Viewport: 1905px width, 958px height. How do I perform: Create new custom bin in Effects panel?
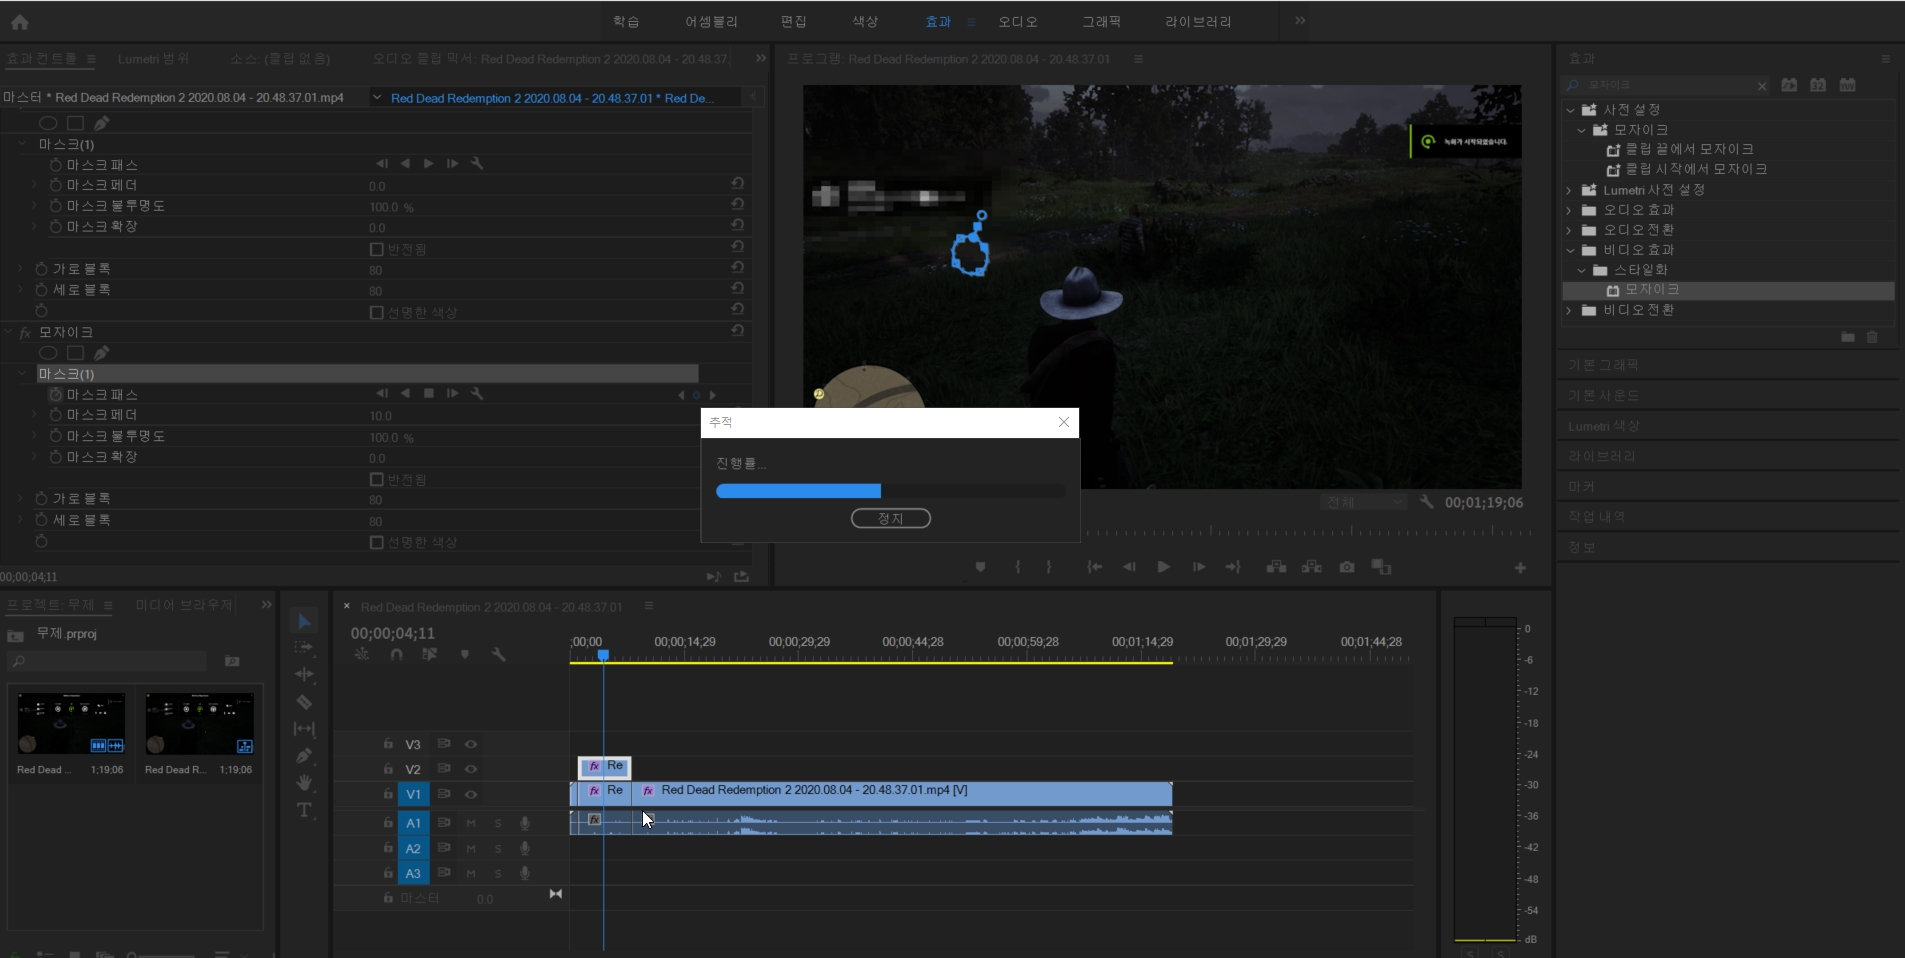[1847, 338]
